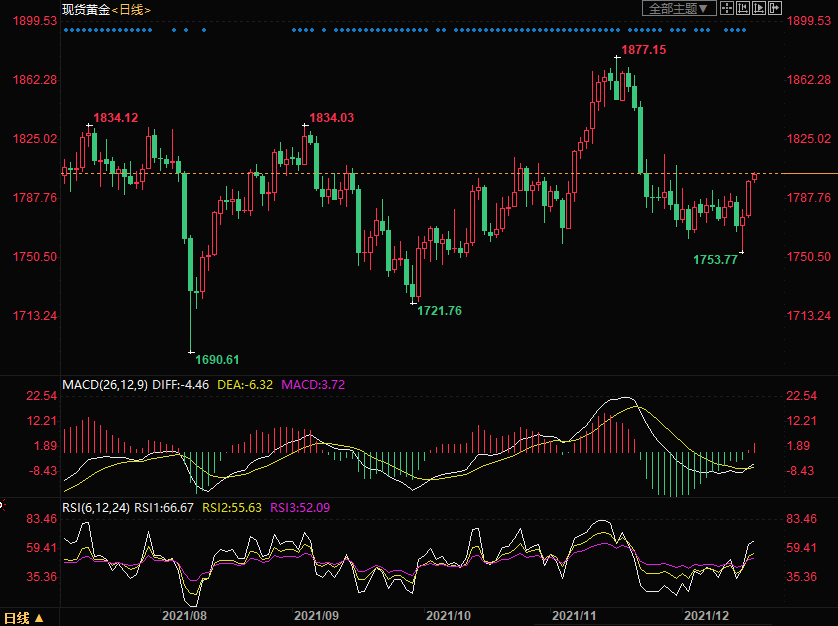Click the chart replay play icon
This screenshot has width=838, height=626.
coord(759,8)
